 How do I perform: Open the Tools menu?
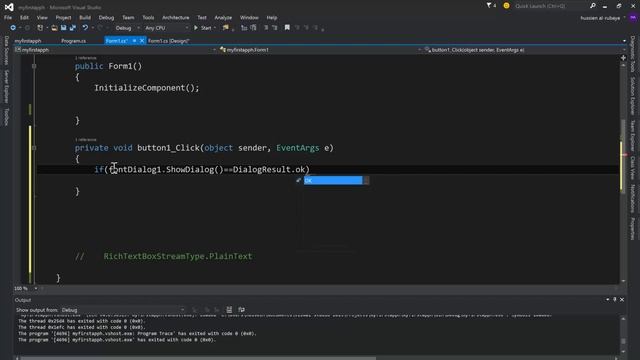148,18
